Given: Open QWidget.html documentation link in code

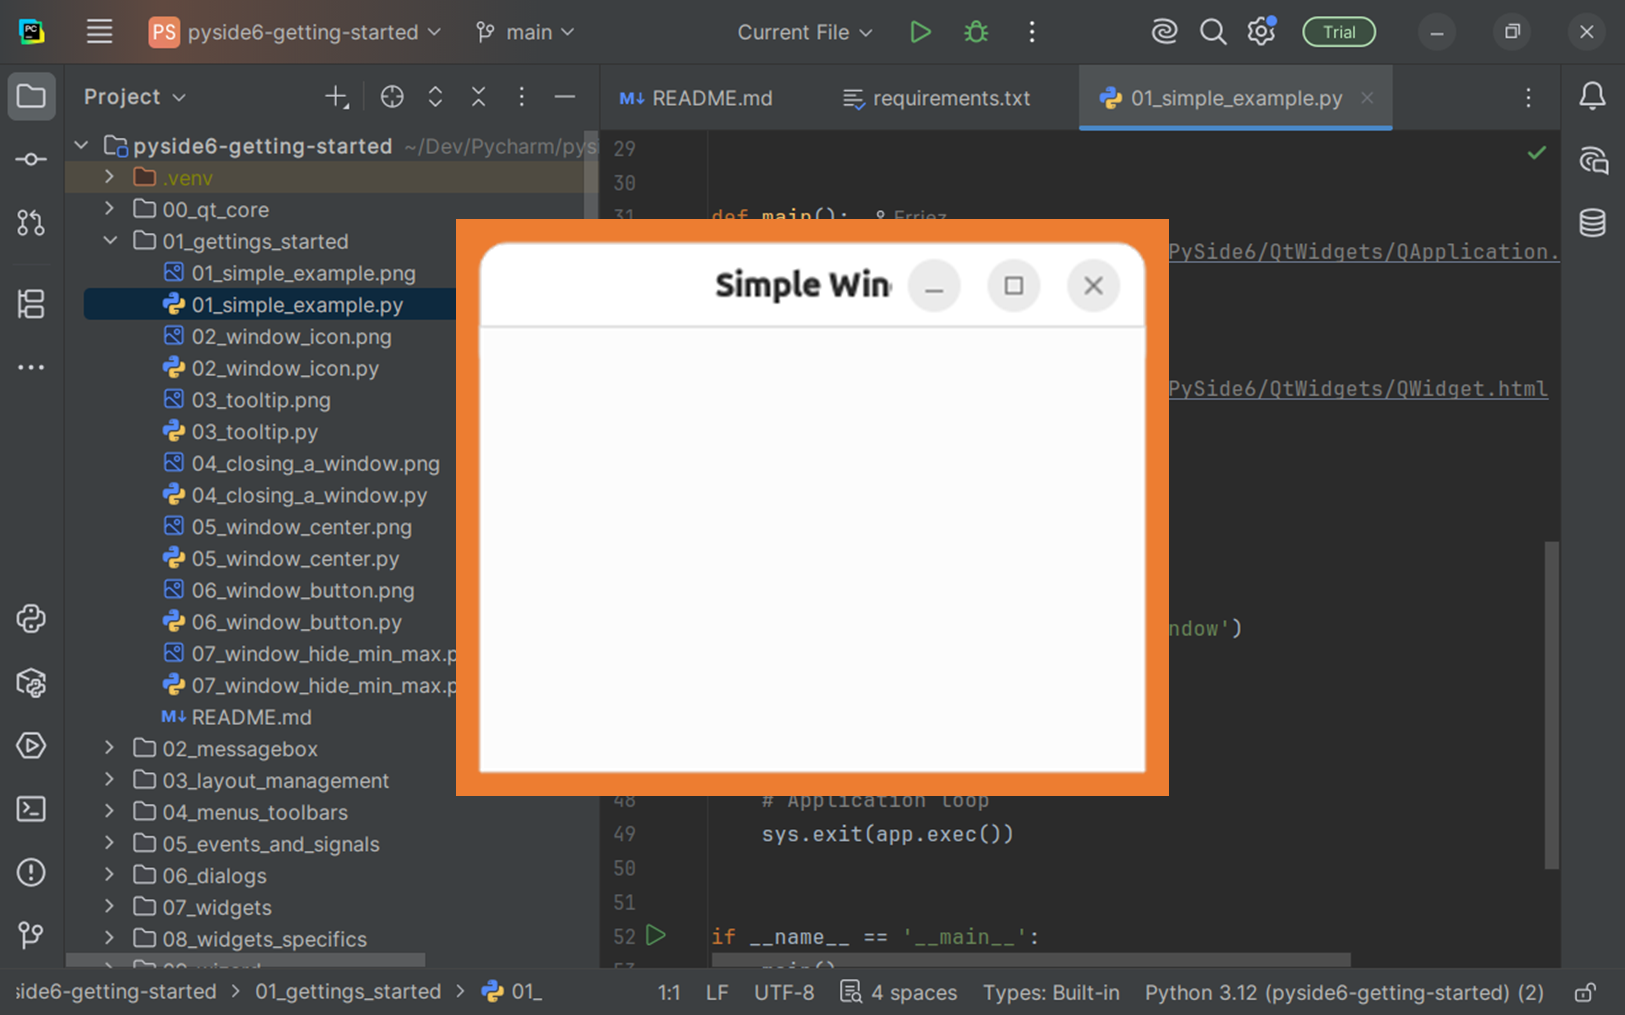Looking at the screenshot, I should tap(1358, 389).
